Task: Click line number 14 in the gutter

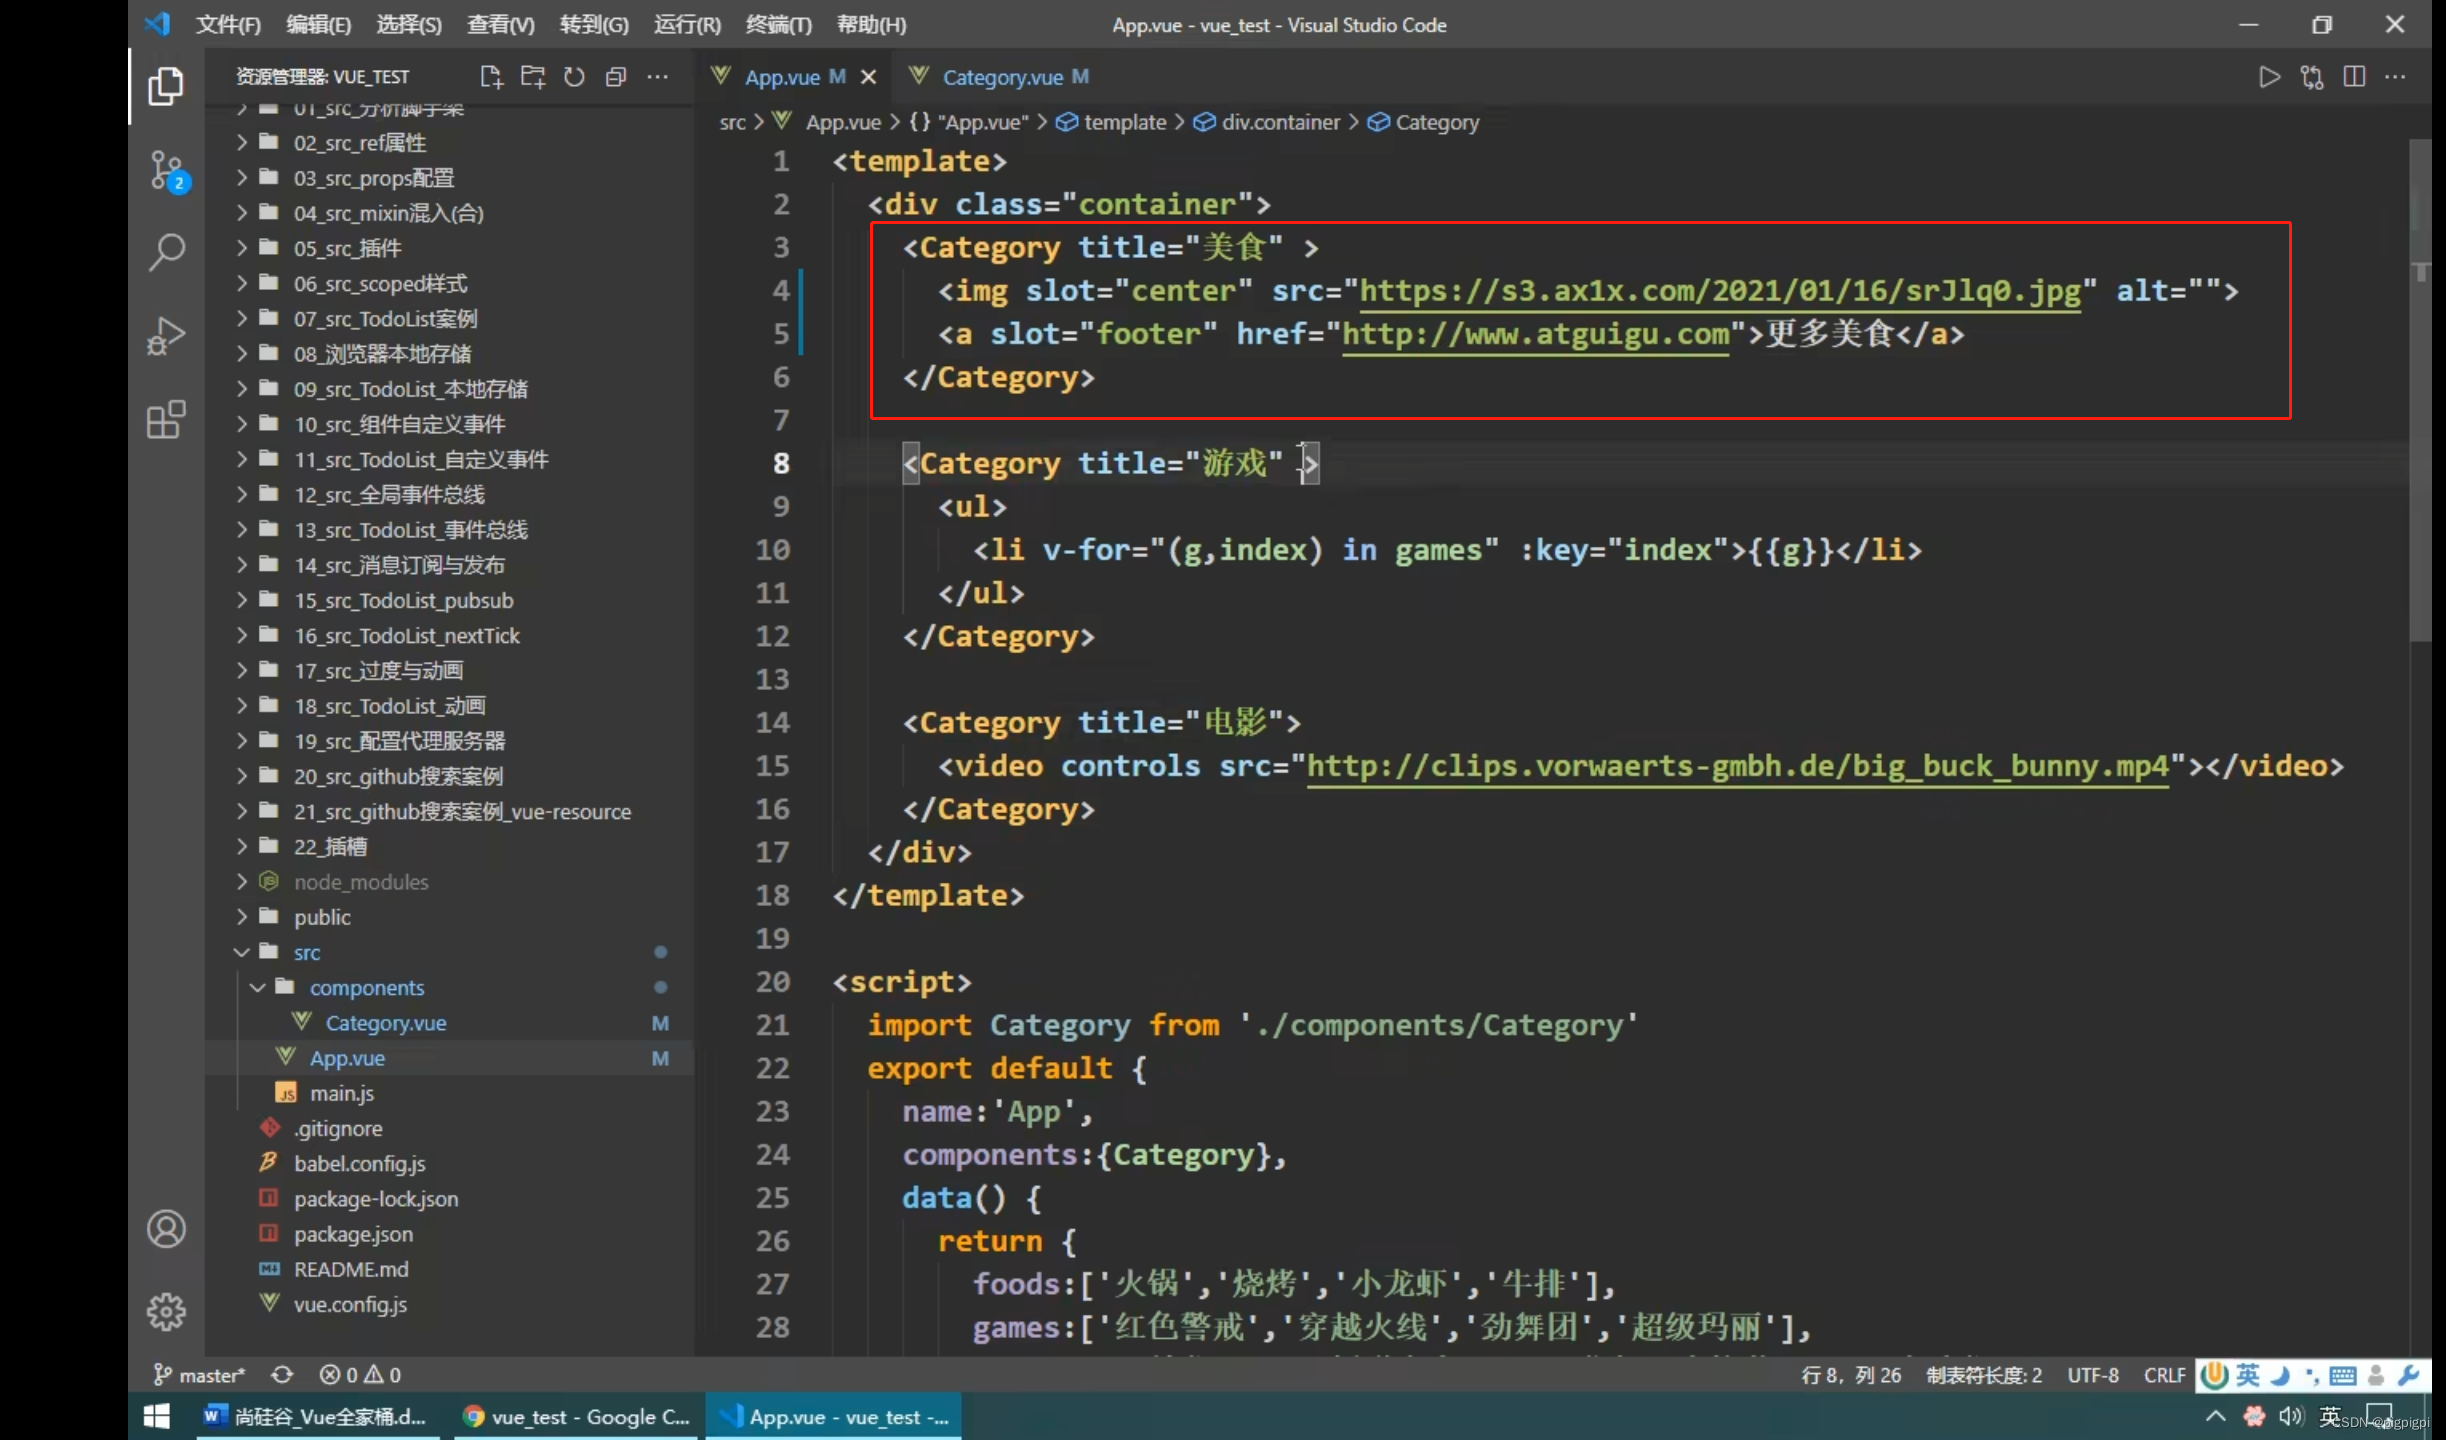Action: click(x=772, y=723)
